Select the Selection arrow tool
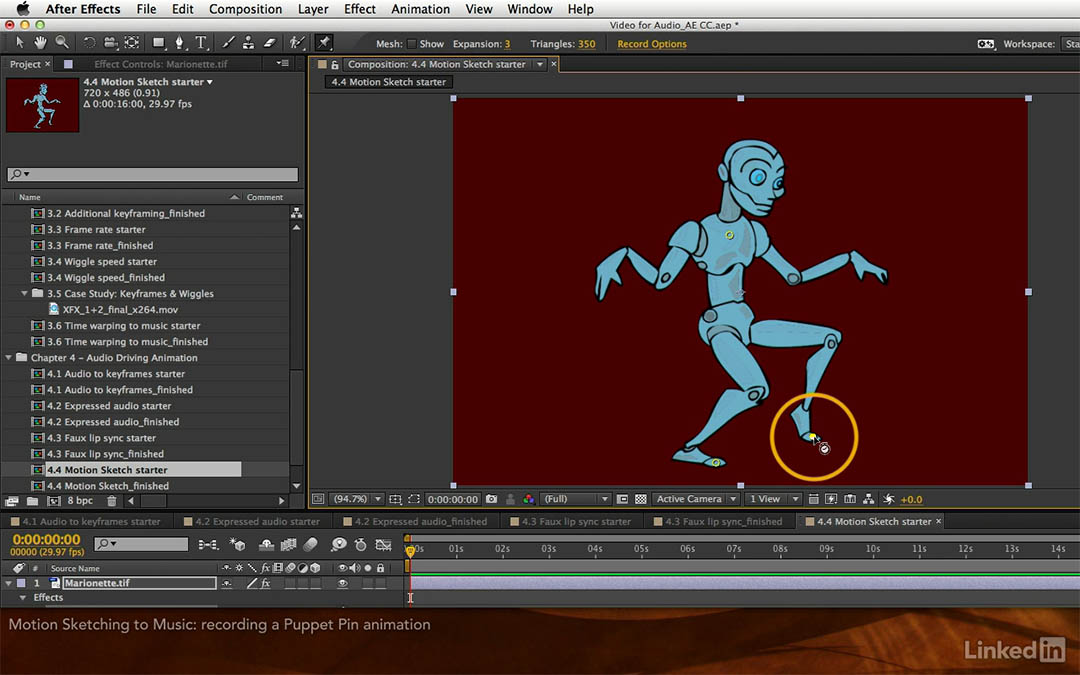 19,43
